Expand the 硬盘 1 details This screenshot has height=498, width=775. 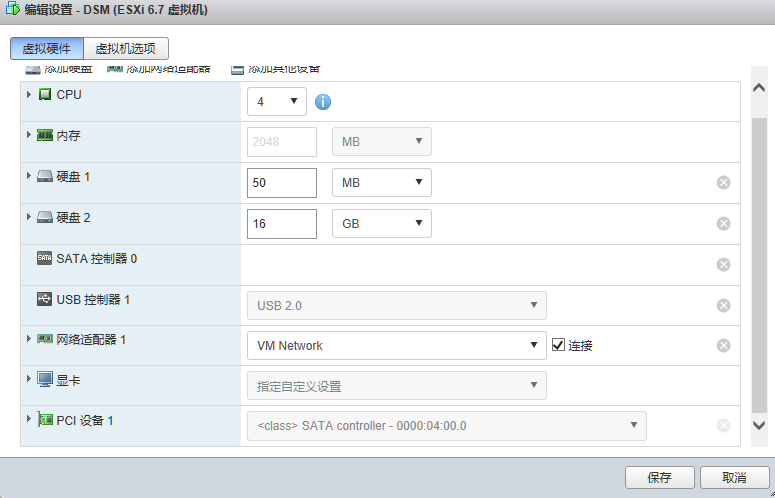(x=29, y=176)
